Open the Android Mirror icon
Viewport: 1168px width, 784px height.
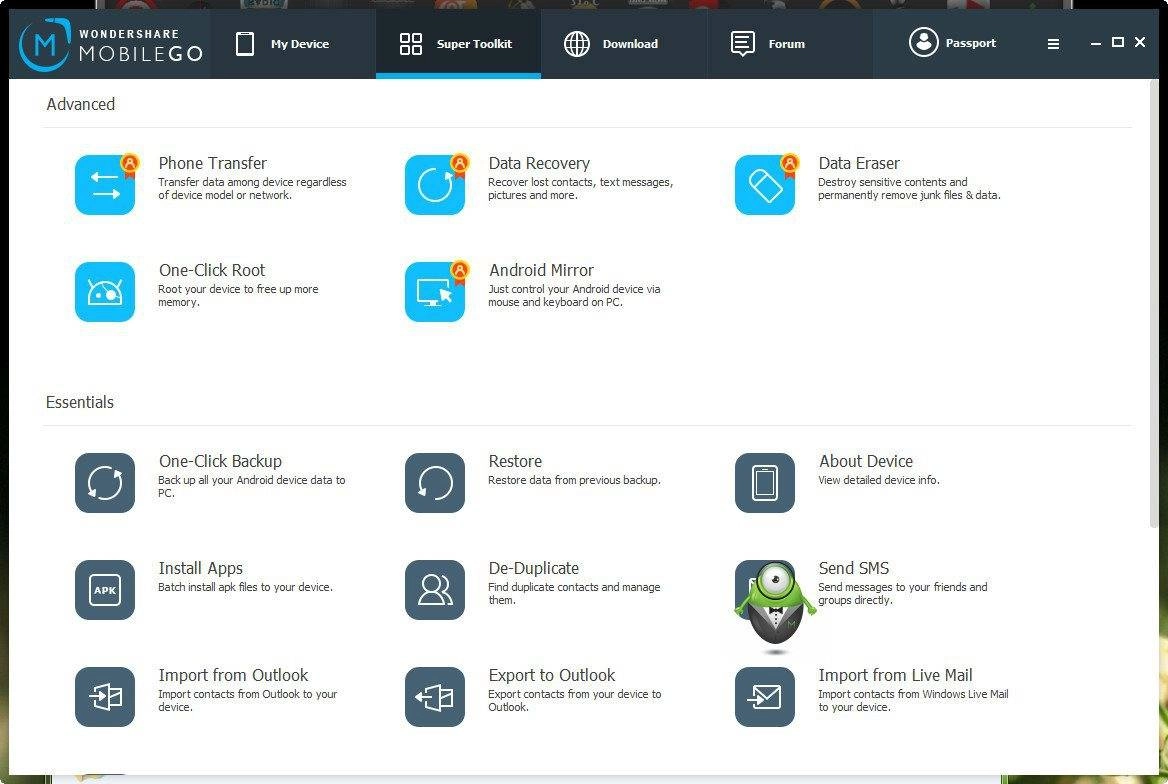point(435,291)
